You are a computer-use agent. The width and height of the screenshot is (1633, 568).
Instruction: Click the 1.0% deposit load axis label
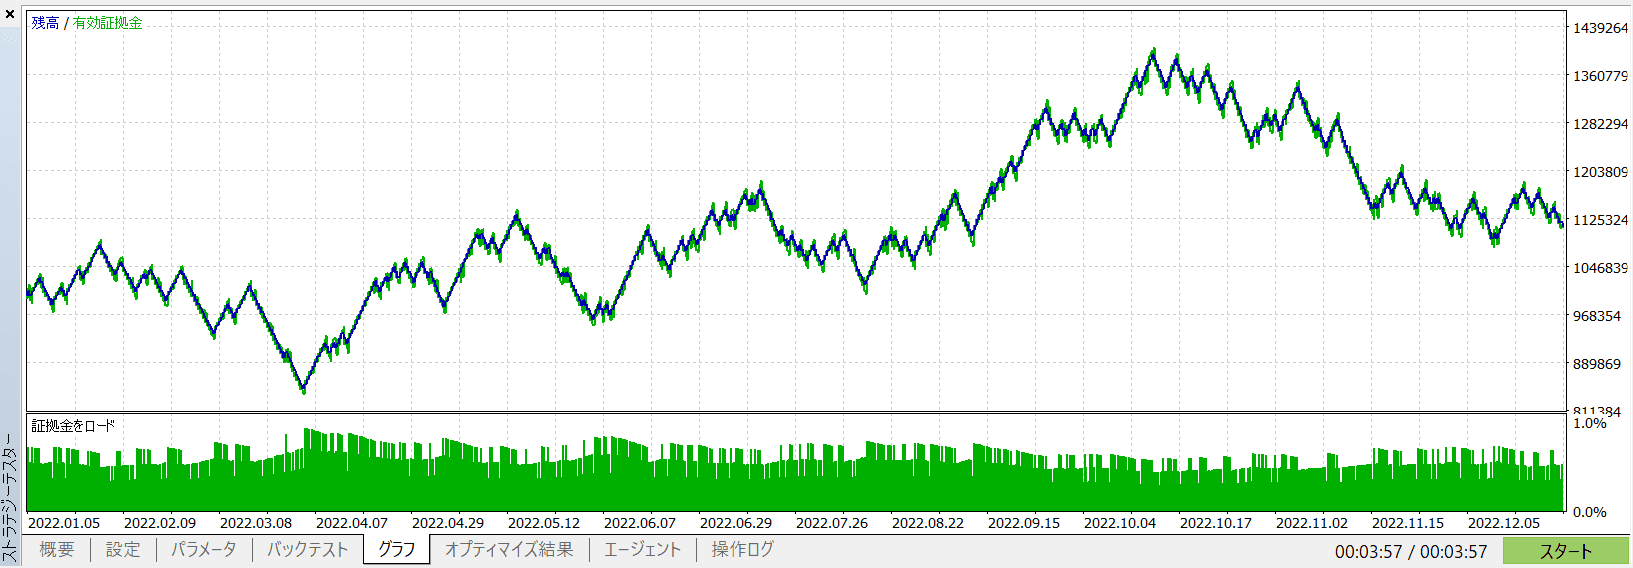coord(1590,424)
